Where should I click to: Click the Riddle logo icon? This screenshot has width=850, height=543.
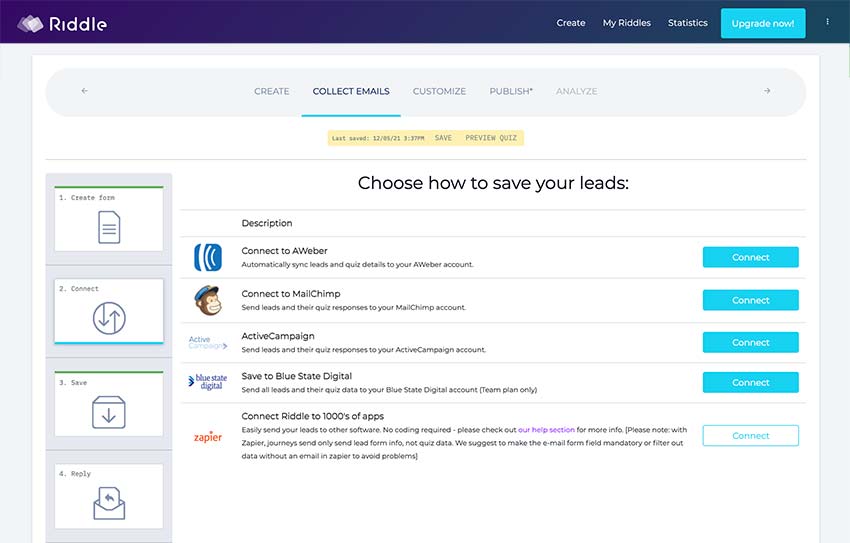tap(30, 24)
